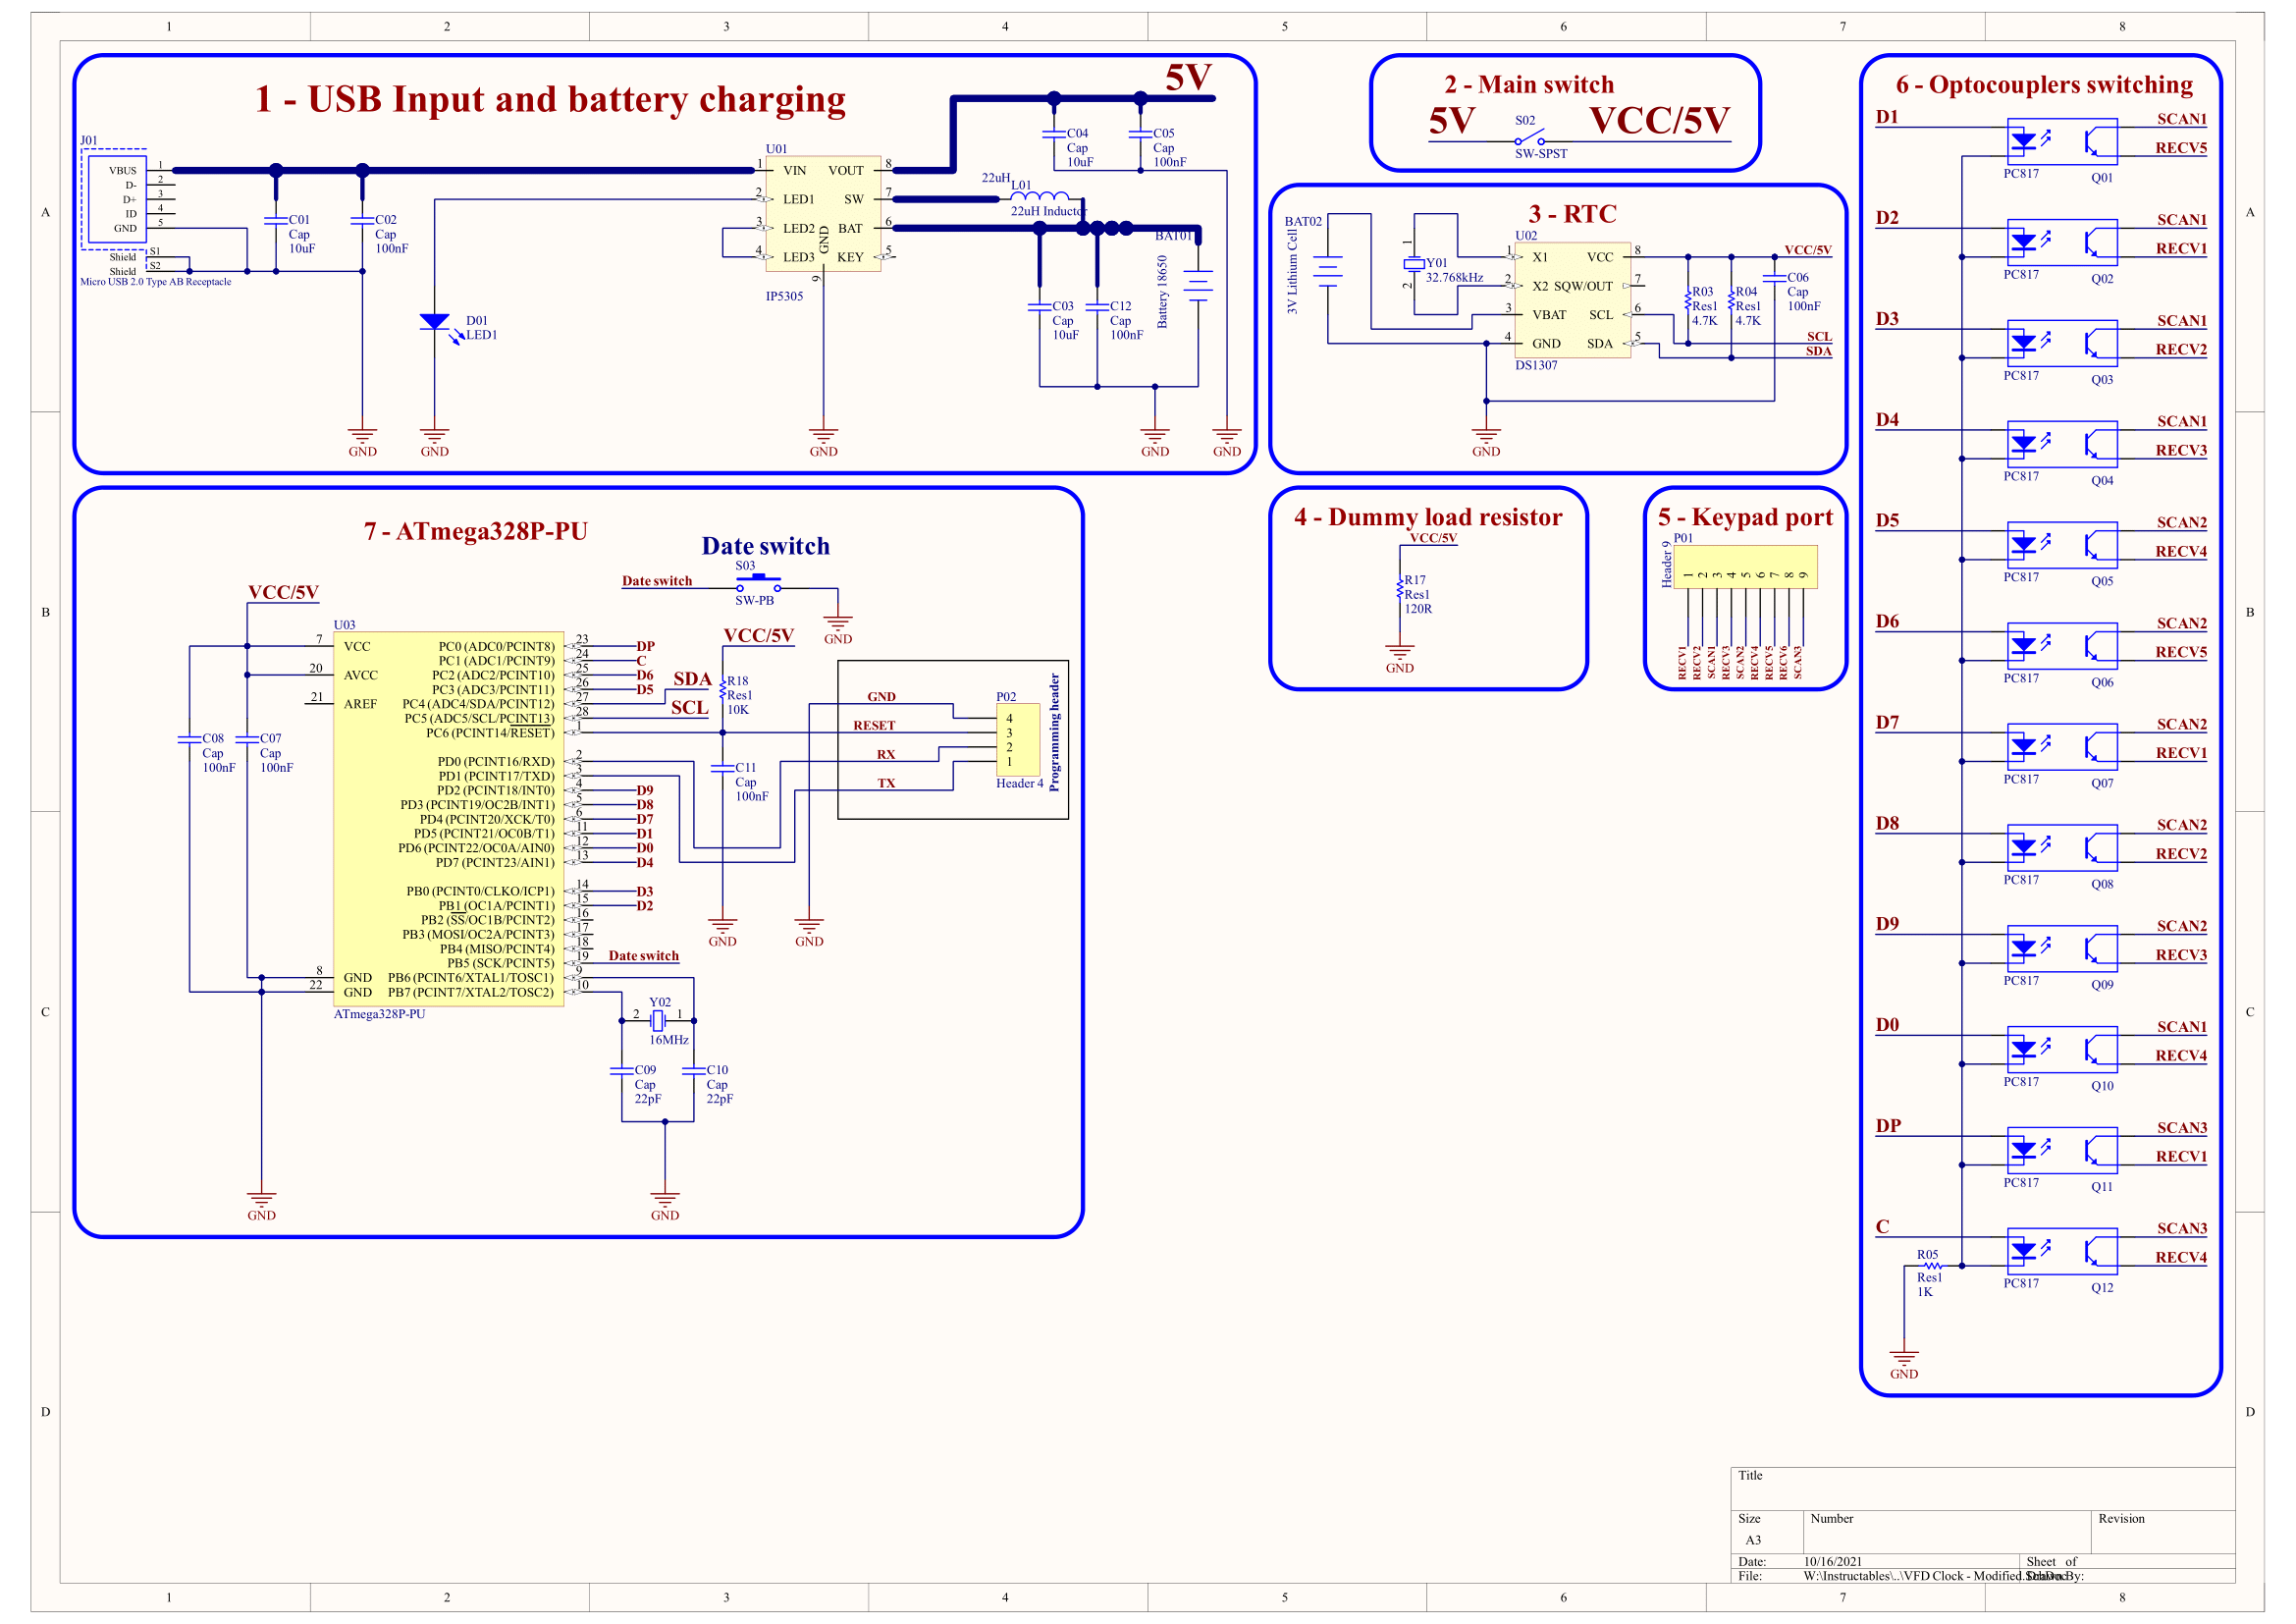Select resistor R18 10K
2296x1624 pixels.
(722, 689)
